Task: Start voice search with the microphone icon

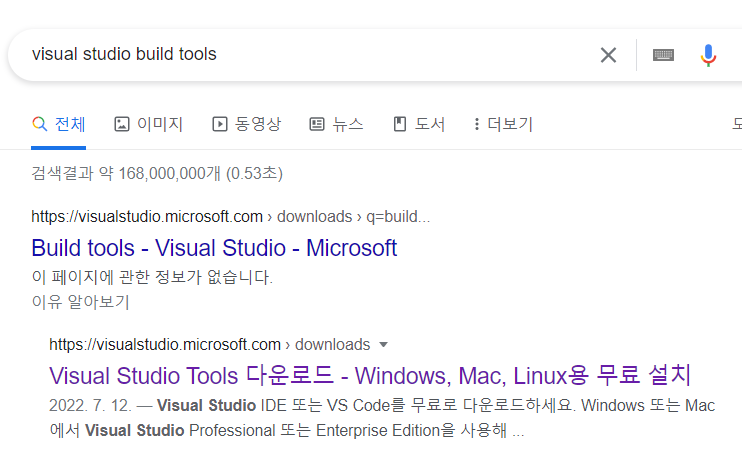Action: (x=708, y=55)
